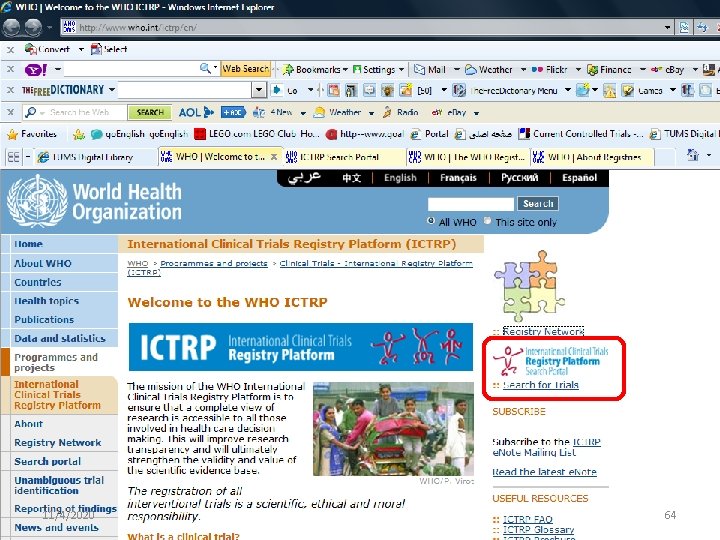Click Programmes and projects breadcrumb link

(x=214, y=263)
